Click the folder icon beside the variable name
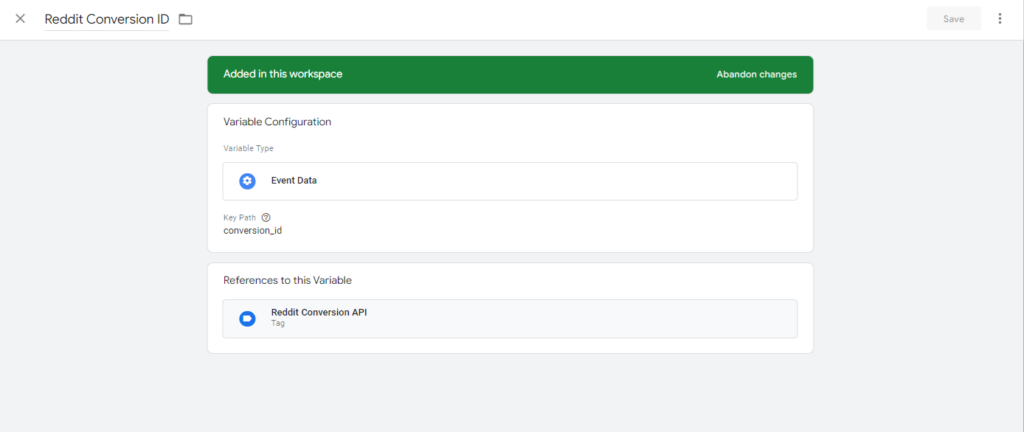 pos(185,19)
